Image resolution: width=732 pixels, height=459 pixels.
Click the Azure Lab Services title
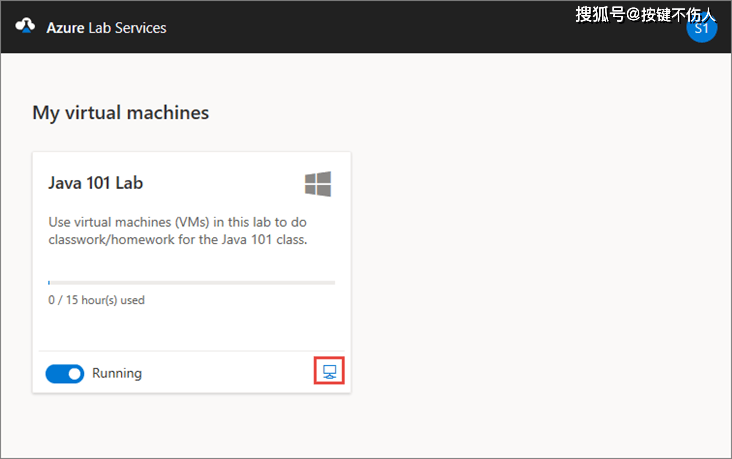pos(106,27)
